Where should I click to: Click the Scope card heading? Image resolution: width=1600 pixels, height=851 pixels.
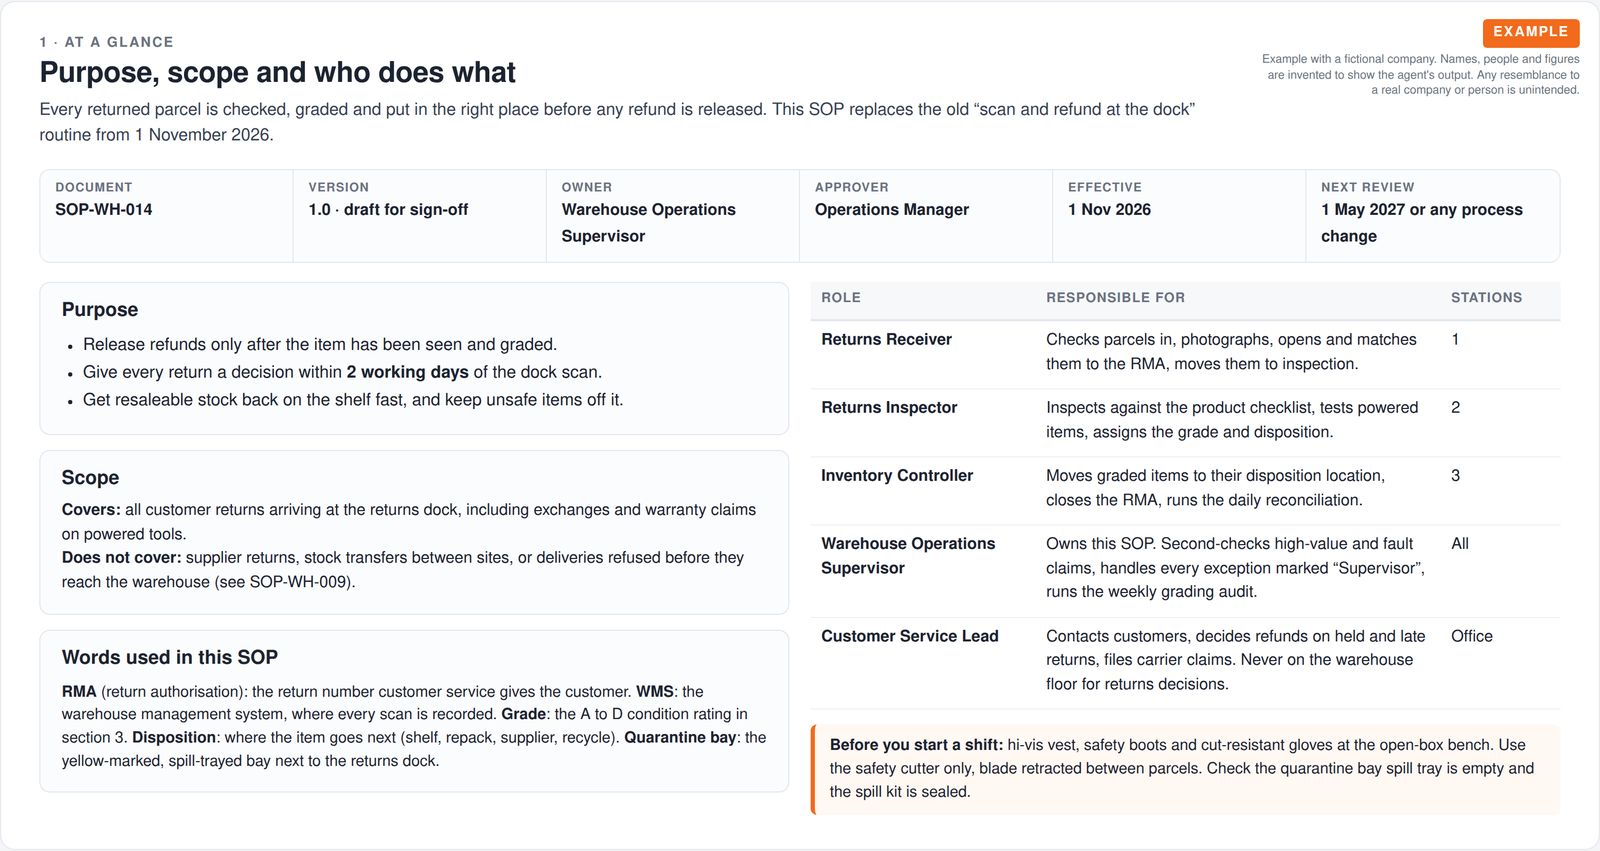tap(90, 478)
